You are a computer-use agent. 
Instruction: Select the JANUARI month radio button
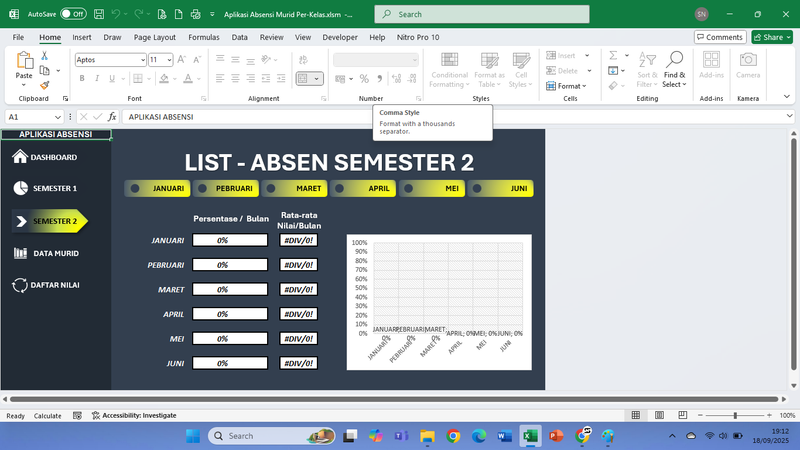point(135,188)
